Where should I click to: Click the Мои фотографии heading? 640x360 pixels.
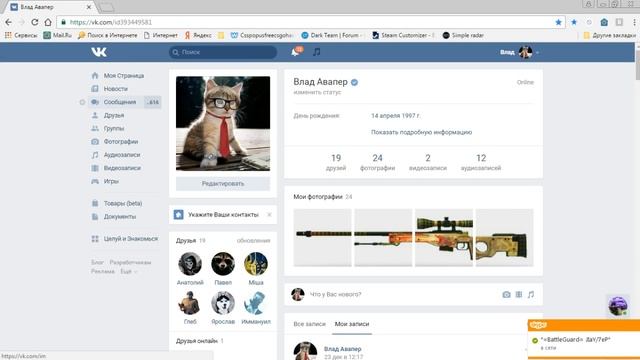coord(318,197)
